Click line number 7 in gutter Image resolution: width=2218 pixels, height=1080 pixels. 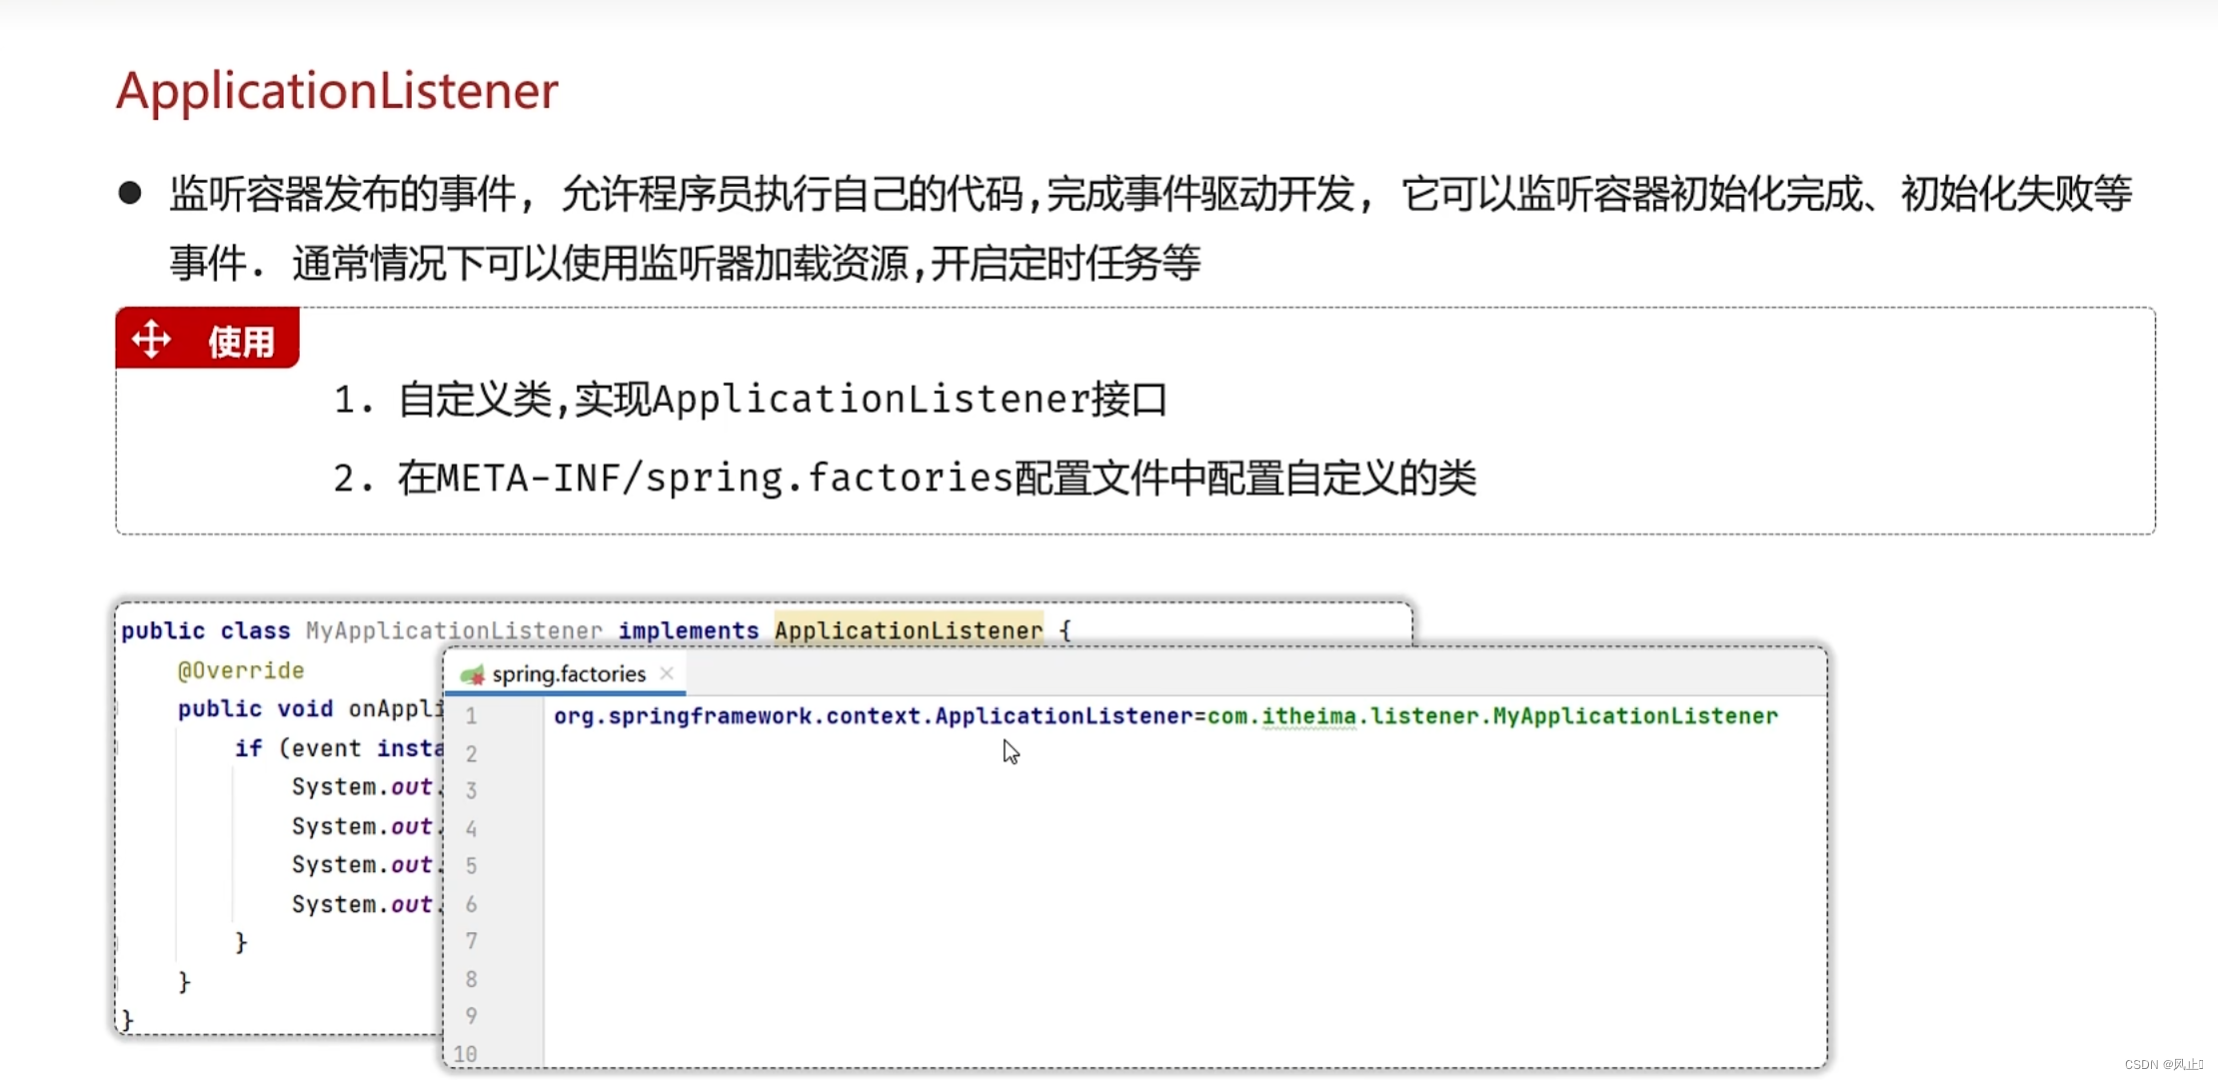(471, 941)
